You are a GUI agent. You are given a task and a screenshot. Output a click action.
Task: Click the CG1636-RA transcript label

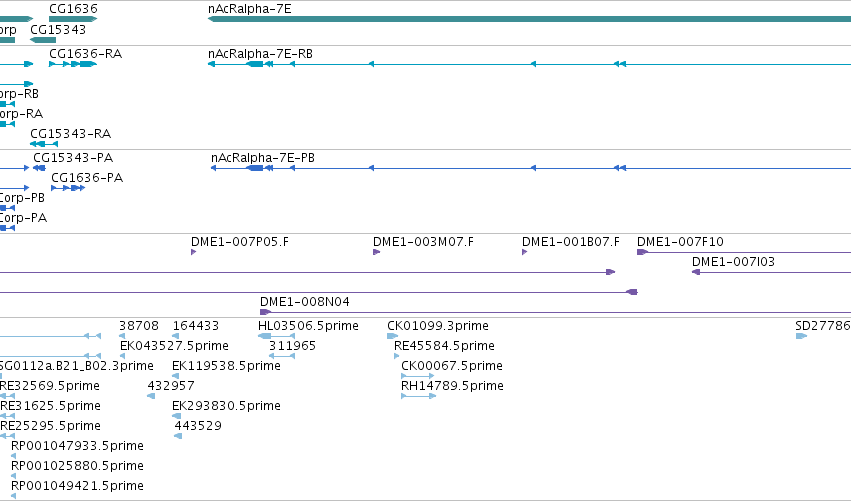tap(86, 54)
